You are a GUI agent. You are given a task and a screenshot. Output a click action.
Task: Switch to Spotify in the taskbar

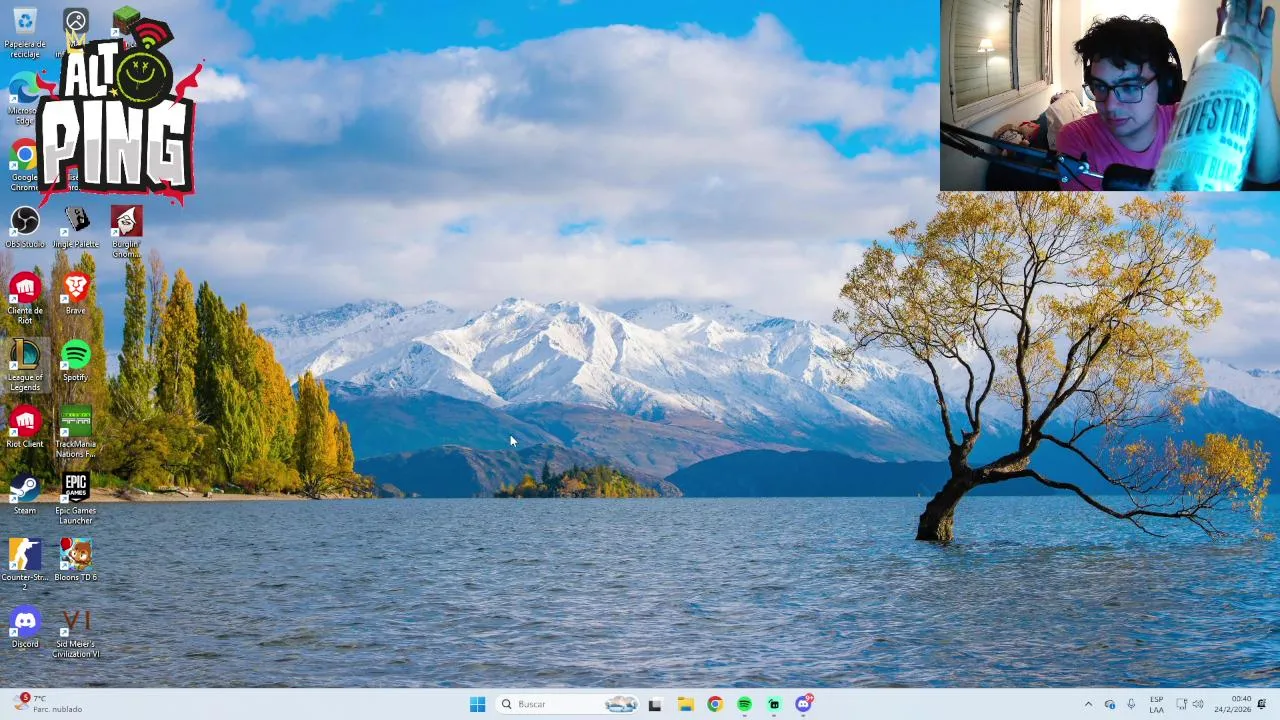(x=744, y=704)
